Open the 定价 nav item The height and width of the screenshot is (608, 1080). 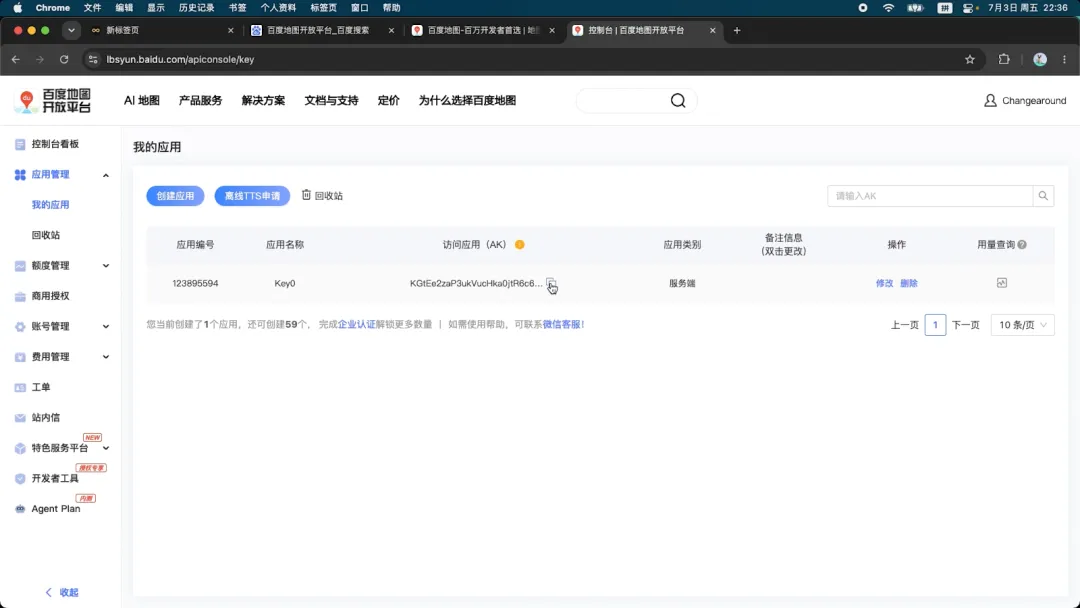(388, 101)
